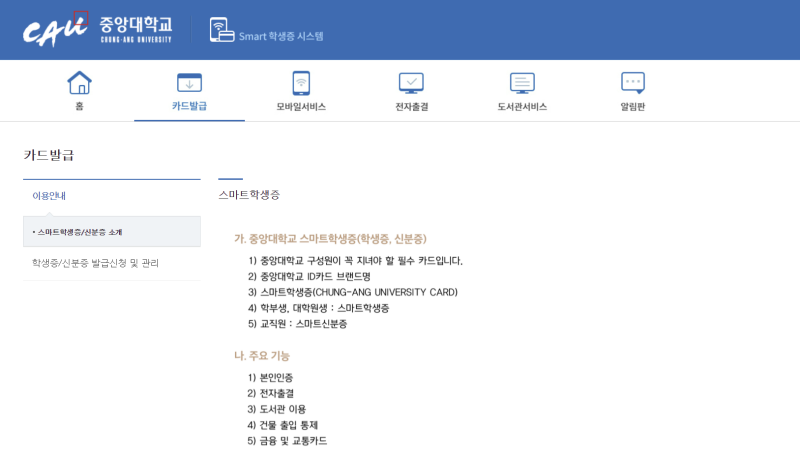This screenshot has width=800, height=456.
Task: Select 스마트학생증/신분증 소개 sidebar item
Action: pyautogui.click(x=112, y=232)
